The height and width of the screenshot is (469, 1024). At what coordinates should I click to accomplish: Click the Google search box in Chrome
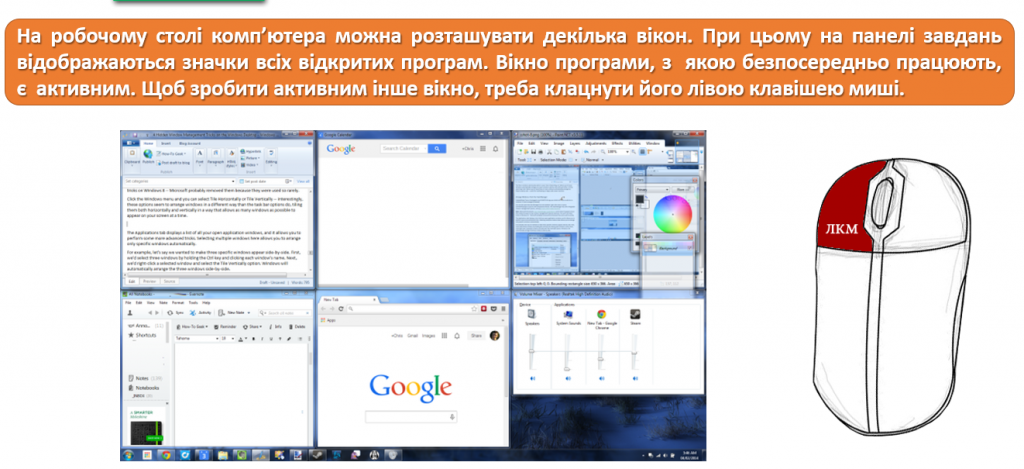click(411, 416)
